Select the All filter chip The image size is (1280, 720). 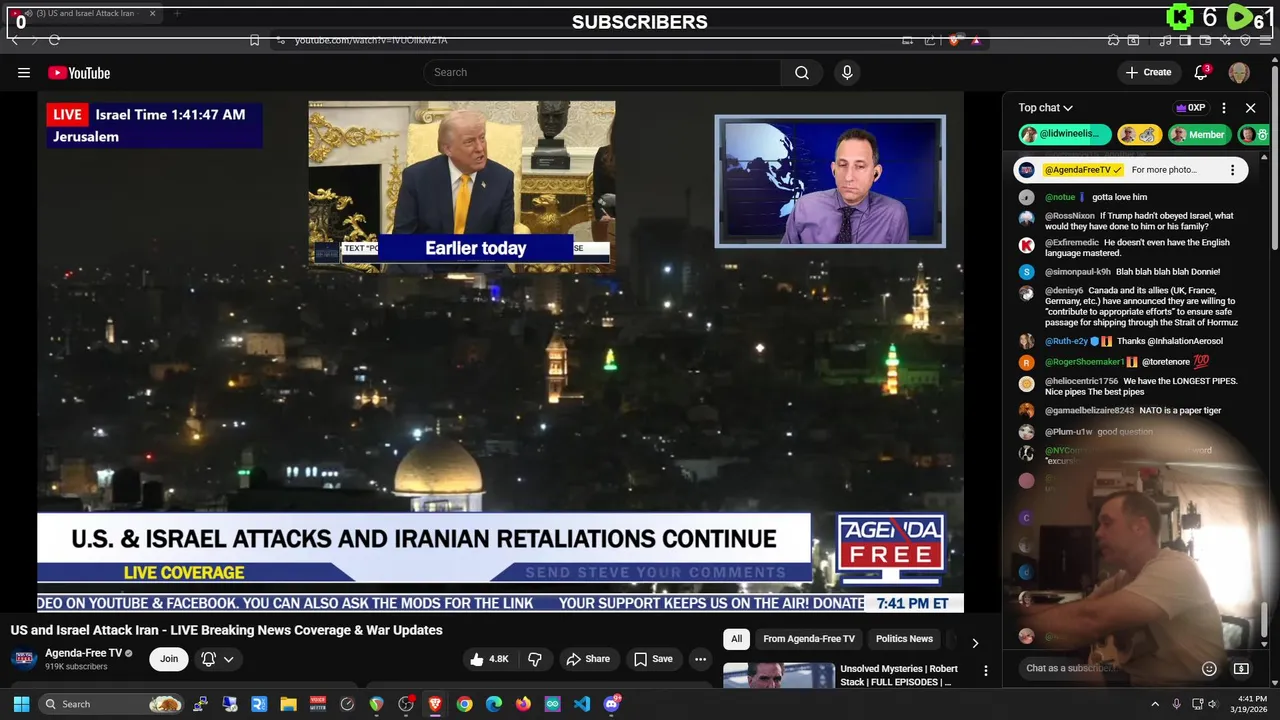[737, 639]
